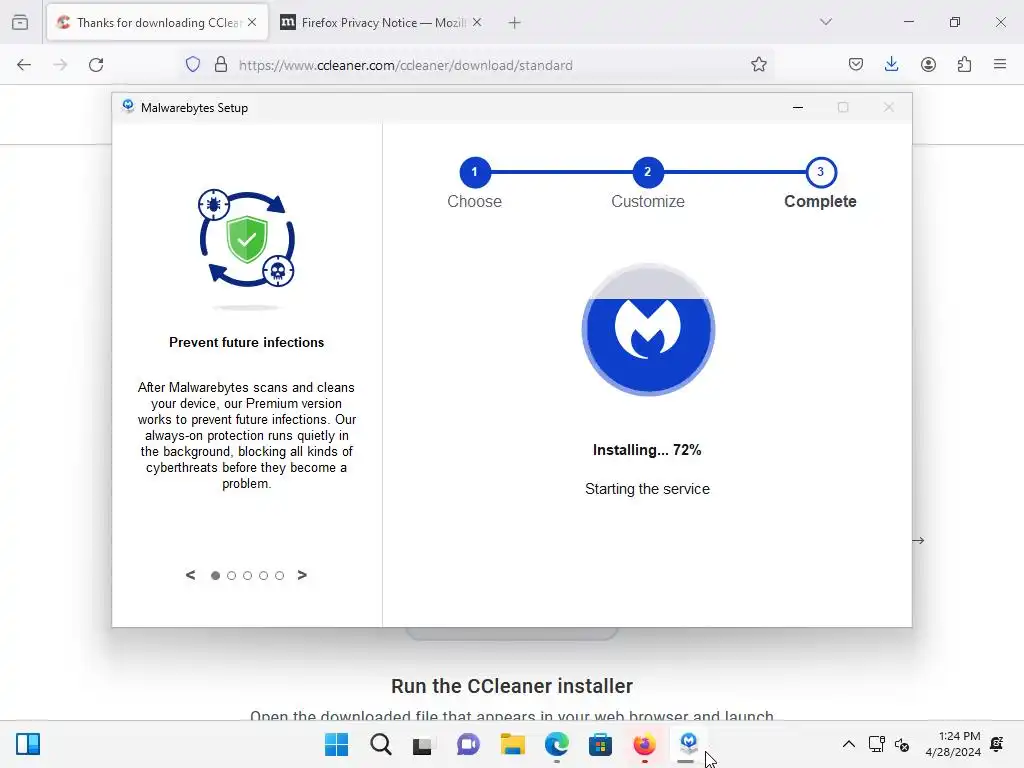Open Microsoft Store from taskbar
Viewport: 1024px width, 768px height.
pos(600,744)
